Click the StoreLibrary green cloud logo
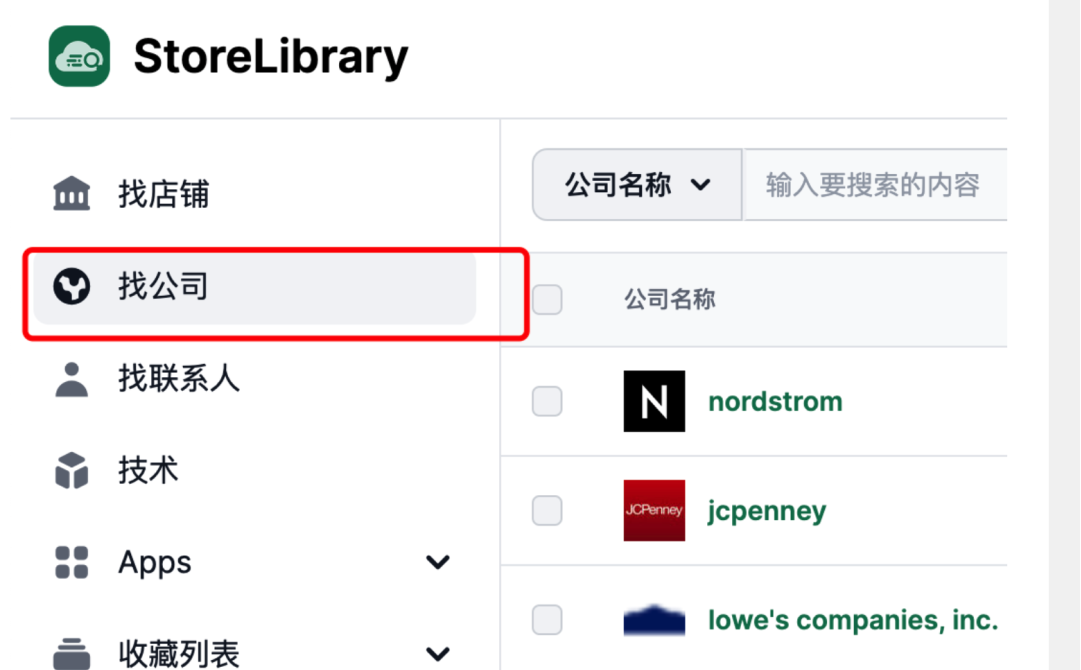The height and width of the screenshot is (670, 1081). [x=79, y=57]
